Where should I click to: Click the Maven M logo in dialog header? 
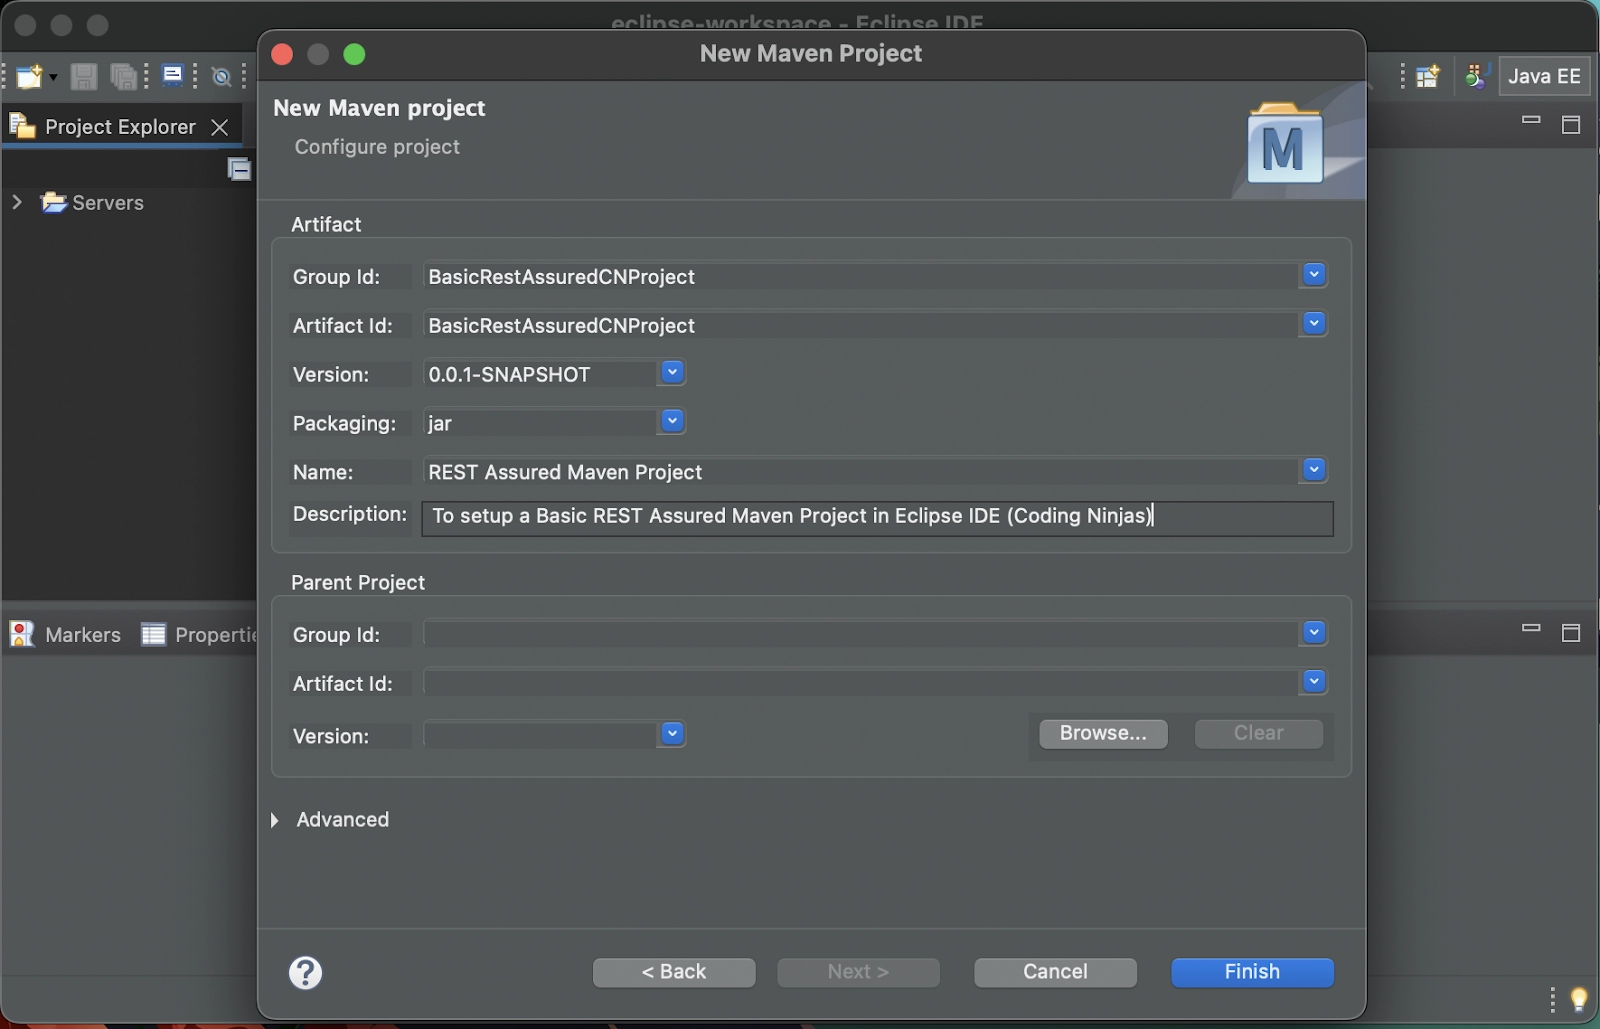click(1285, 144)
